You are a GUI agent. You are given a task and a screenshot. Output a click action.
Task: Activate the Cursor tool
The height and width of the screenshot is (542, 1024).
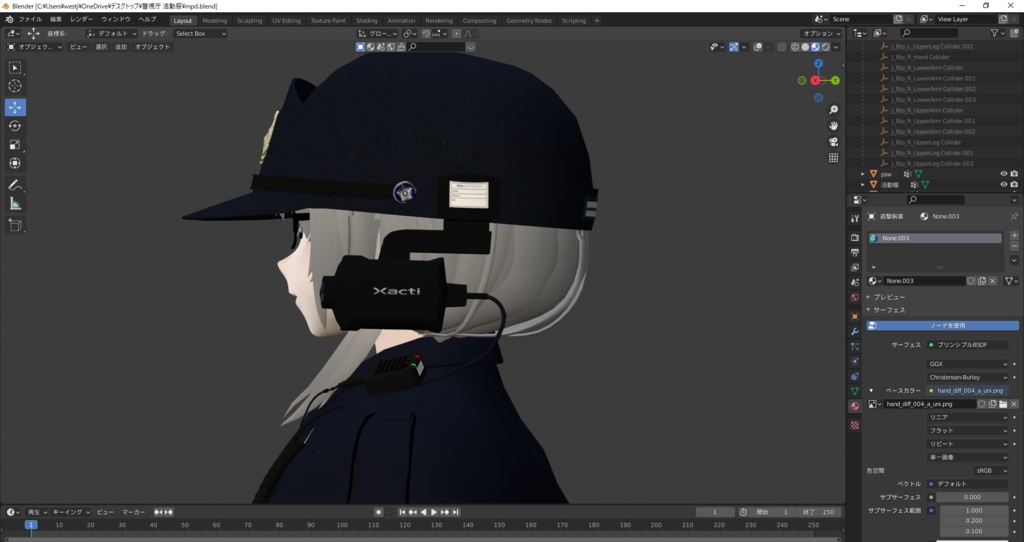click(15, 86)
